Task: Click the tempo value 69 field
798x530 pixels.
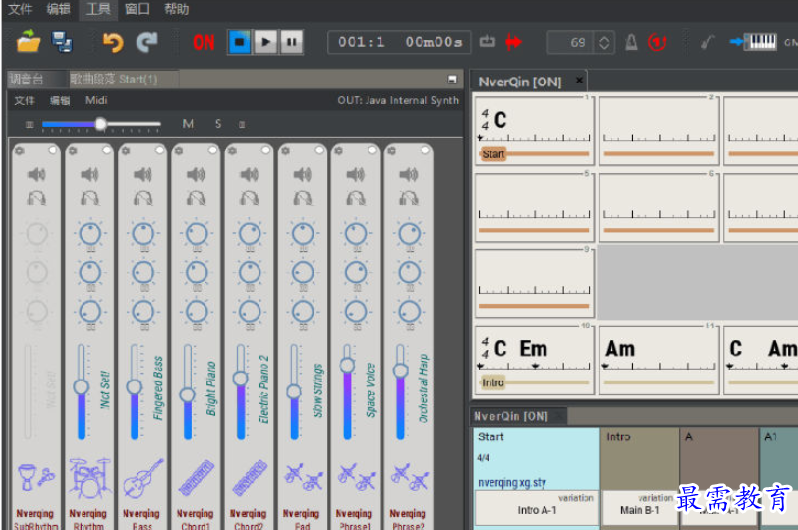Action: coord(569,42)
